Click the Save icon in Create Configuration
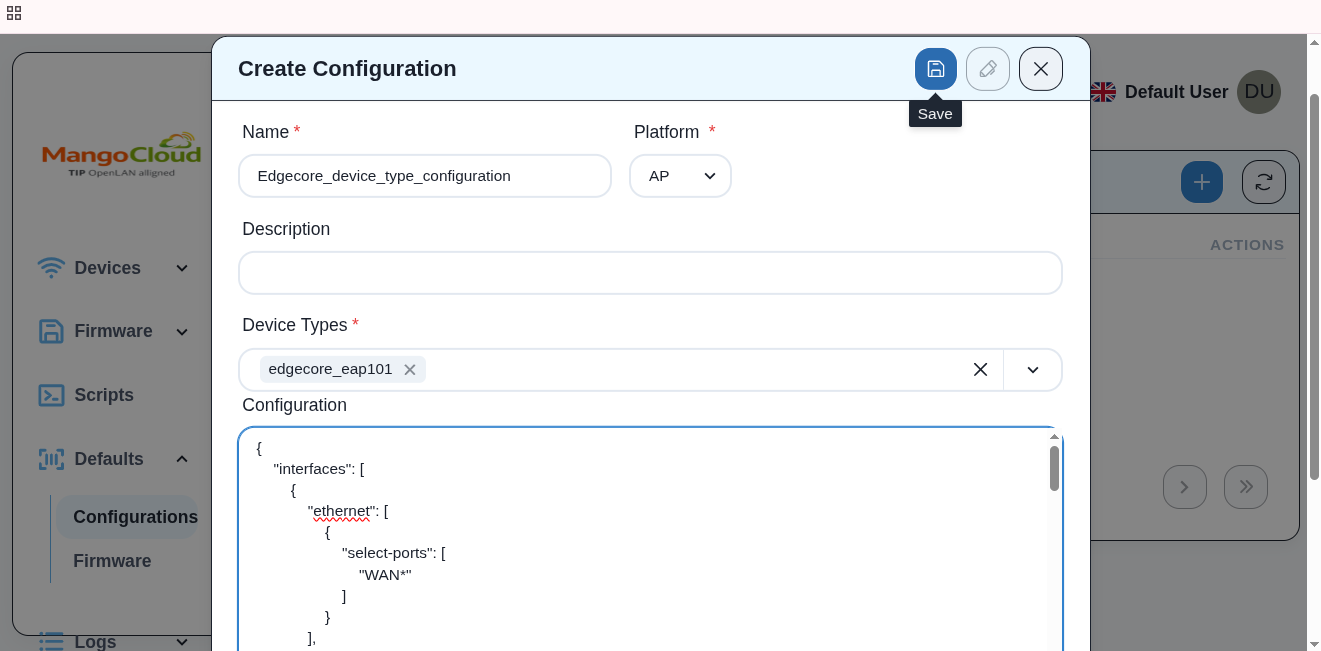Viewport: 1321px width, 651px height. 935,68
